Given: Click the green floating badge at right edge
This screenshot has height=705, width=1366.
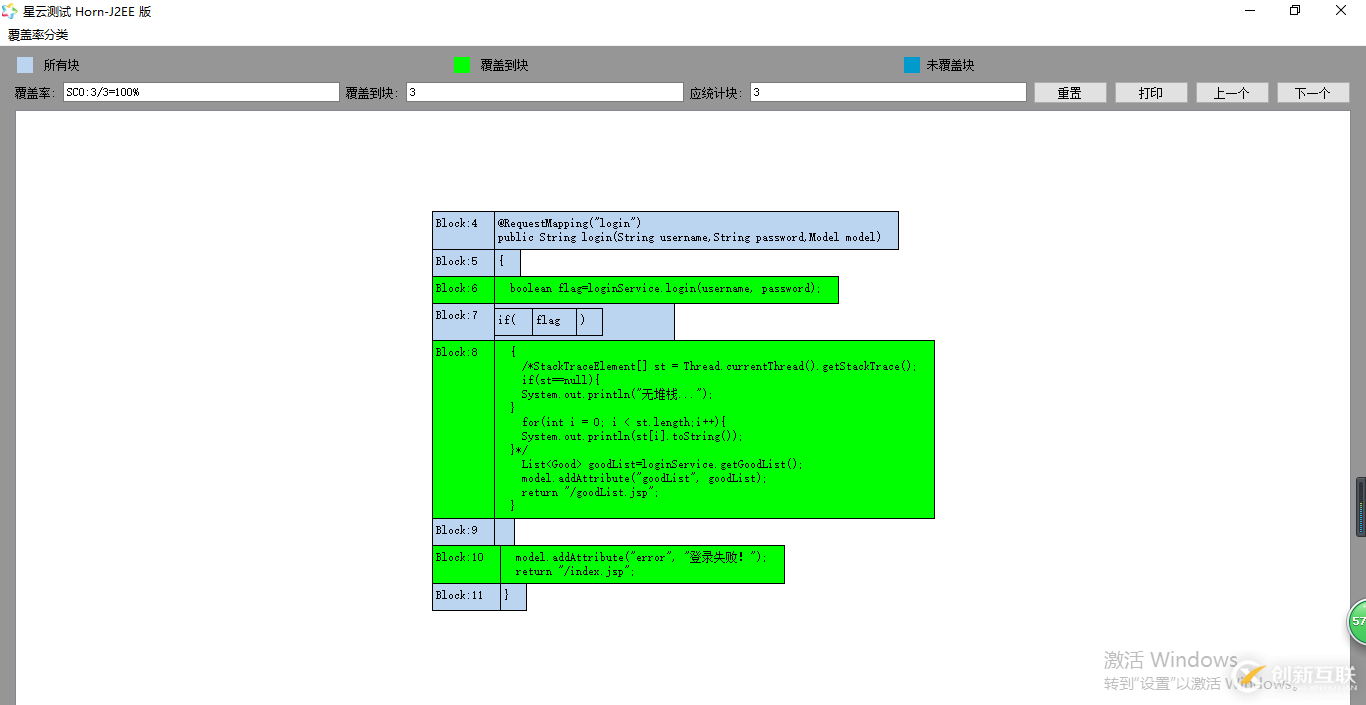Looking at the screenshot, I should [x=1357, y=621].
